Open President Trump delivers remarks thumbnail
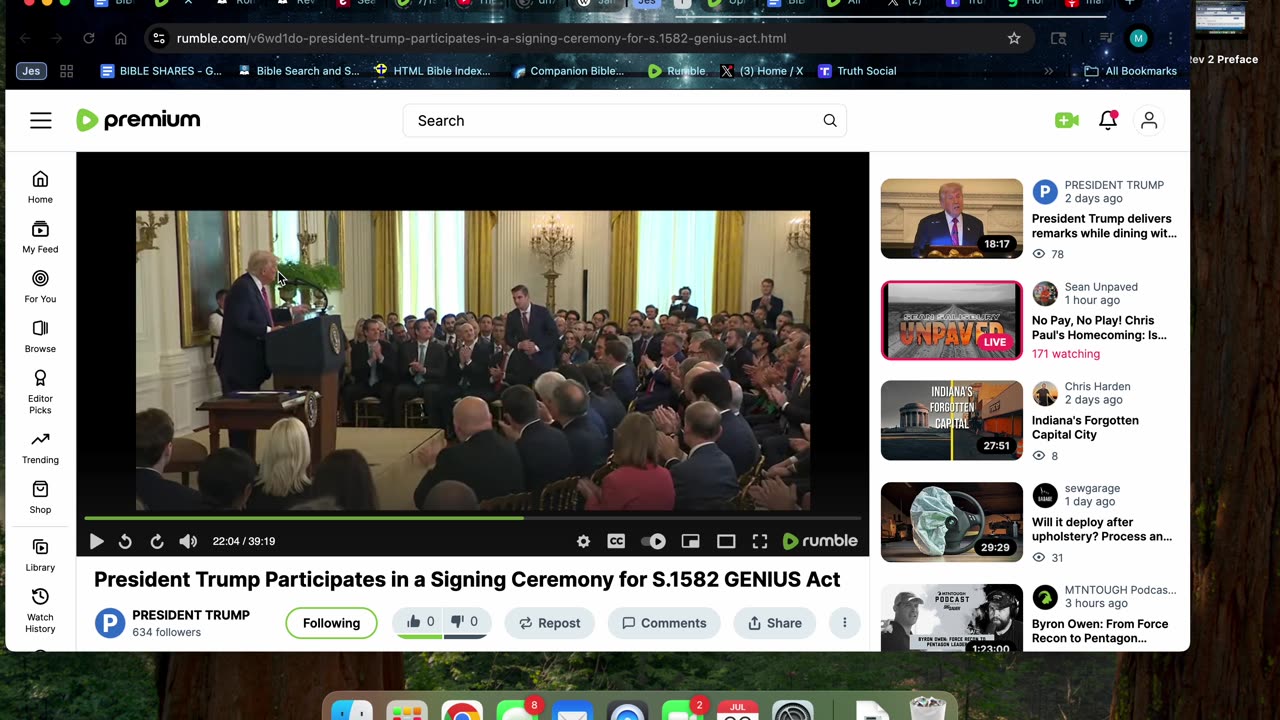 951,219
